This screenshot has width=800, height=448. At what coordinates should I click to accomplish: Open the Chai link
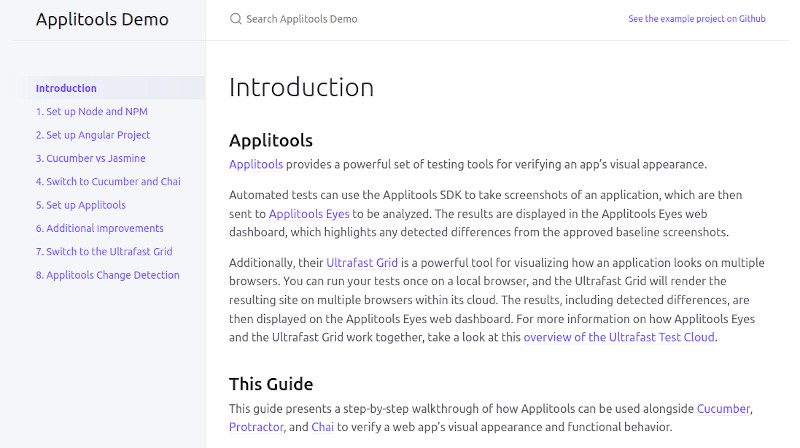click(322, 427)
